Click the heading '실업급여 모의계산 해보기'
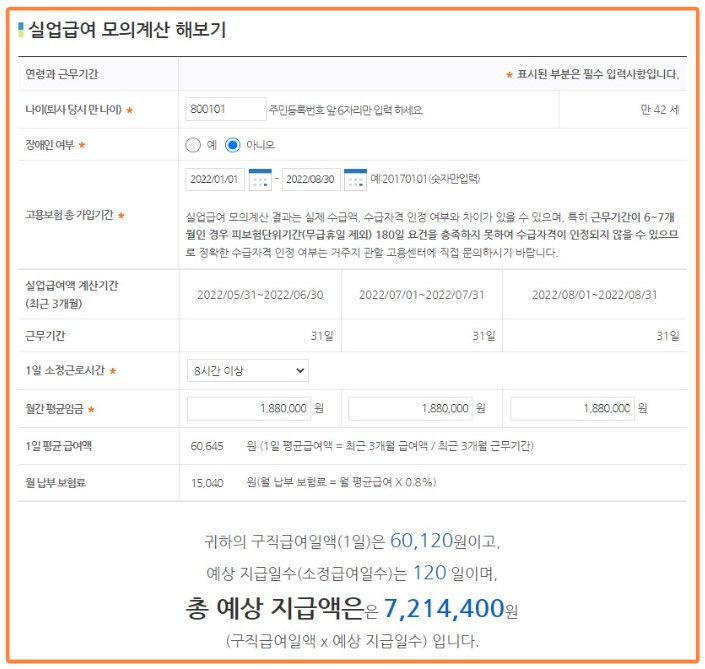This screenshot has height=669, width=705. pyautogui.click(x=127, y=30)
